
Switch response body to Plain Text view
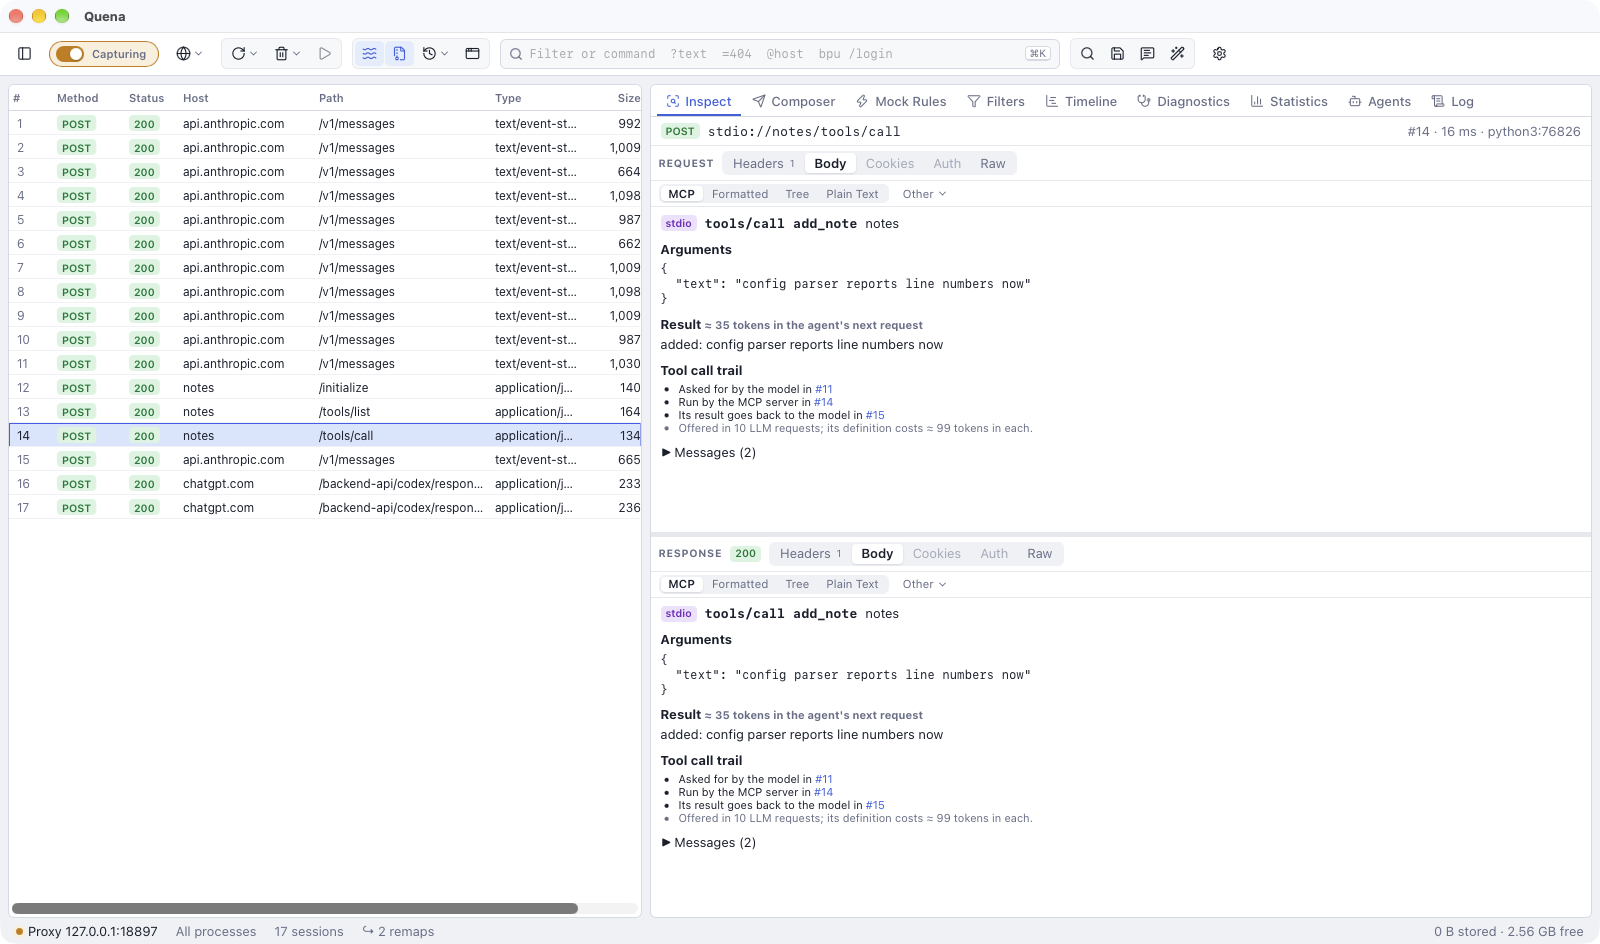tap(852, 584)
